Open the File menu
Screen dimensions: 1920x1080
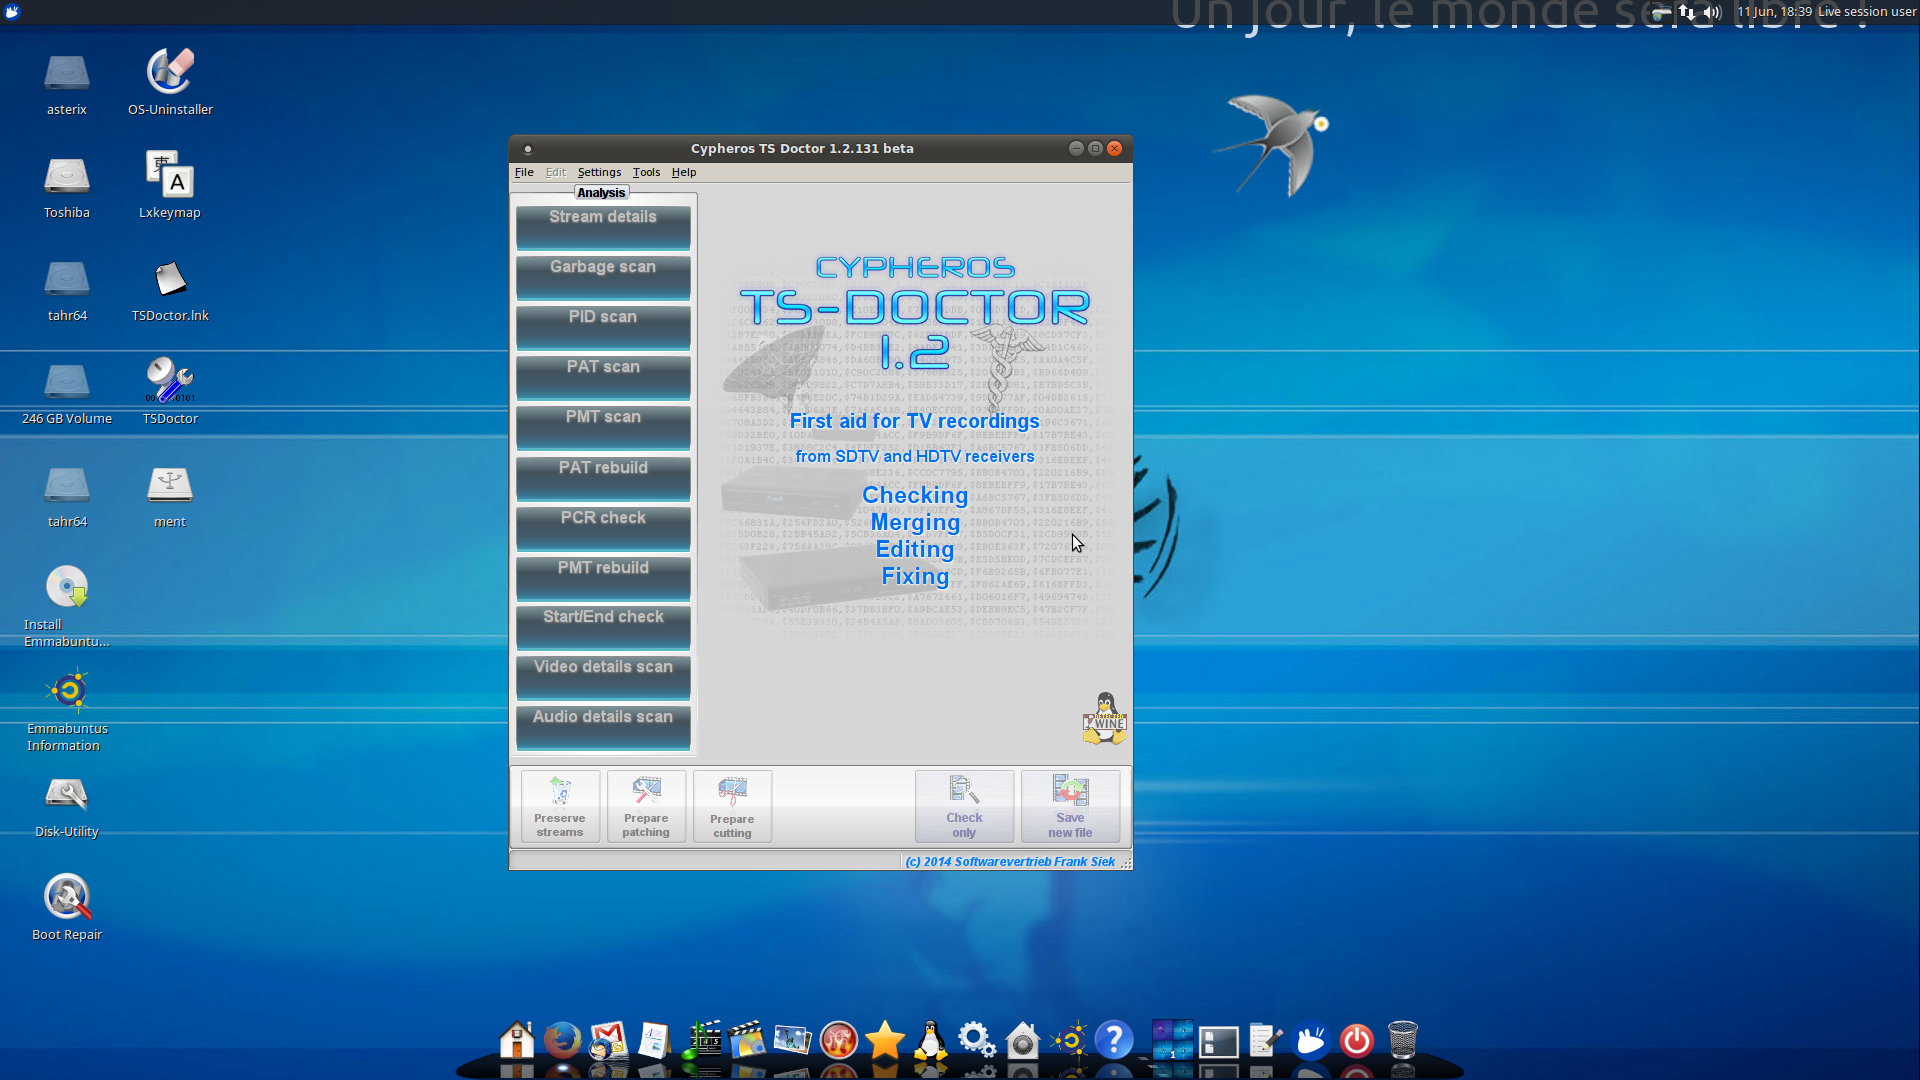click(x=524, y=172)
